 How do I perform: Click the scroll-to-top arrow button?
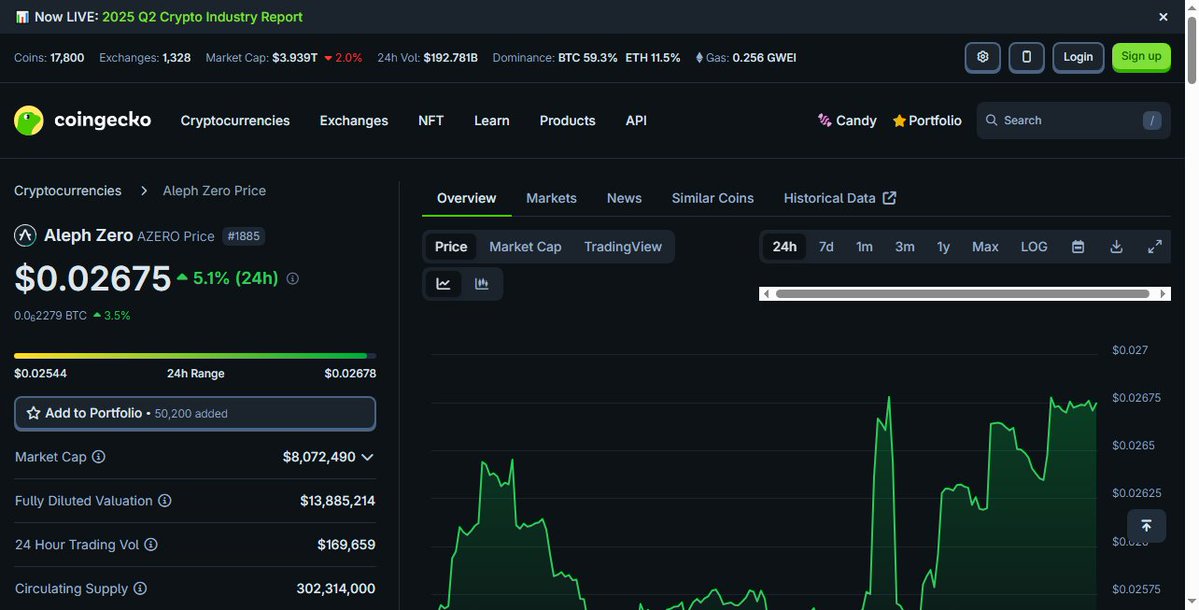click(1146, 526)
